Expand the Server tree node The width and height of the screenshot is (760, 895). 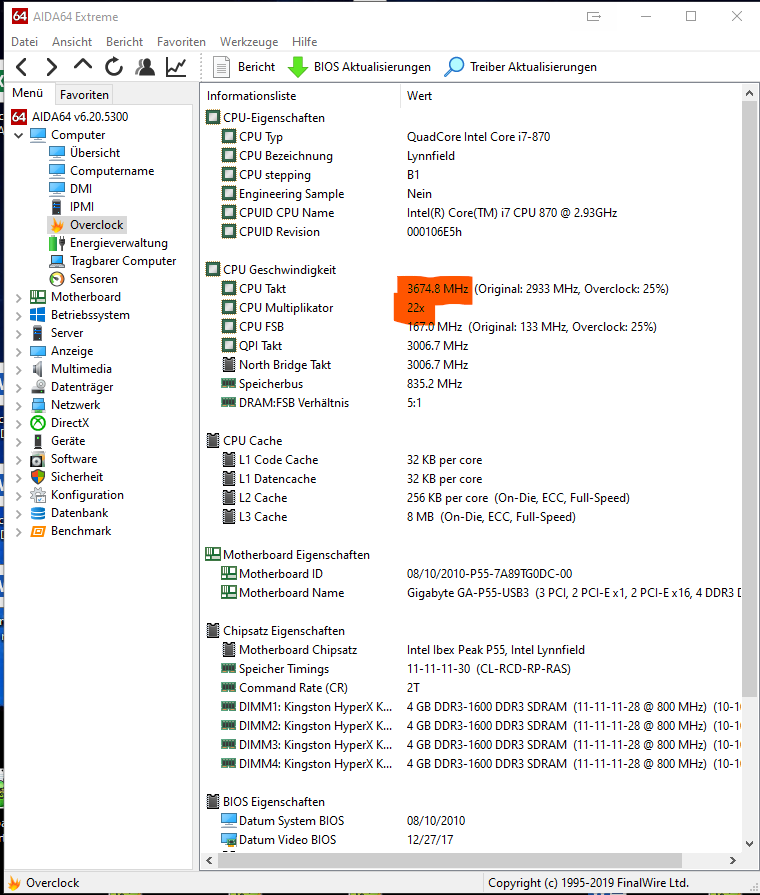[18, 333]
